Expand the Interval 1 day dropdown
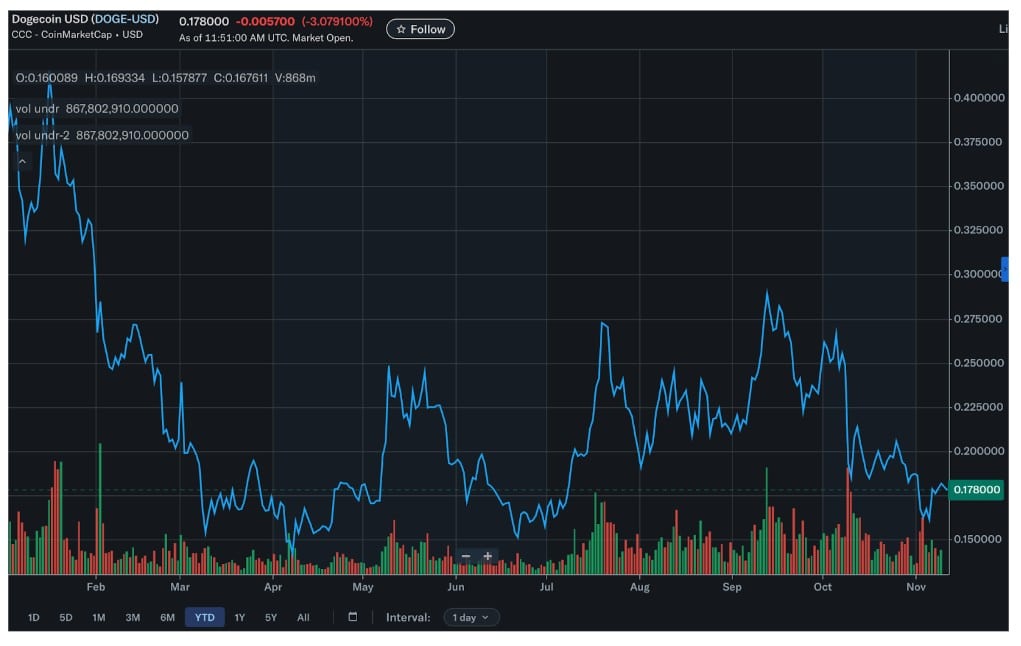The width and height of the screenshot is (1021, 646). pos(471,617)
